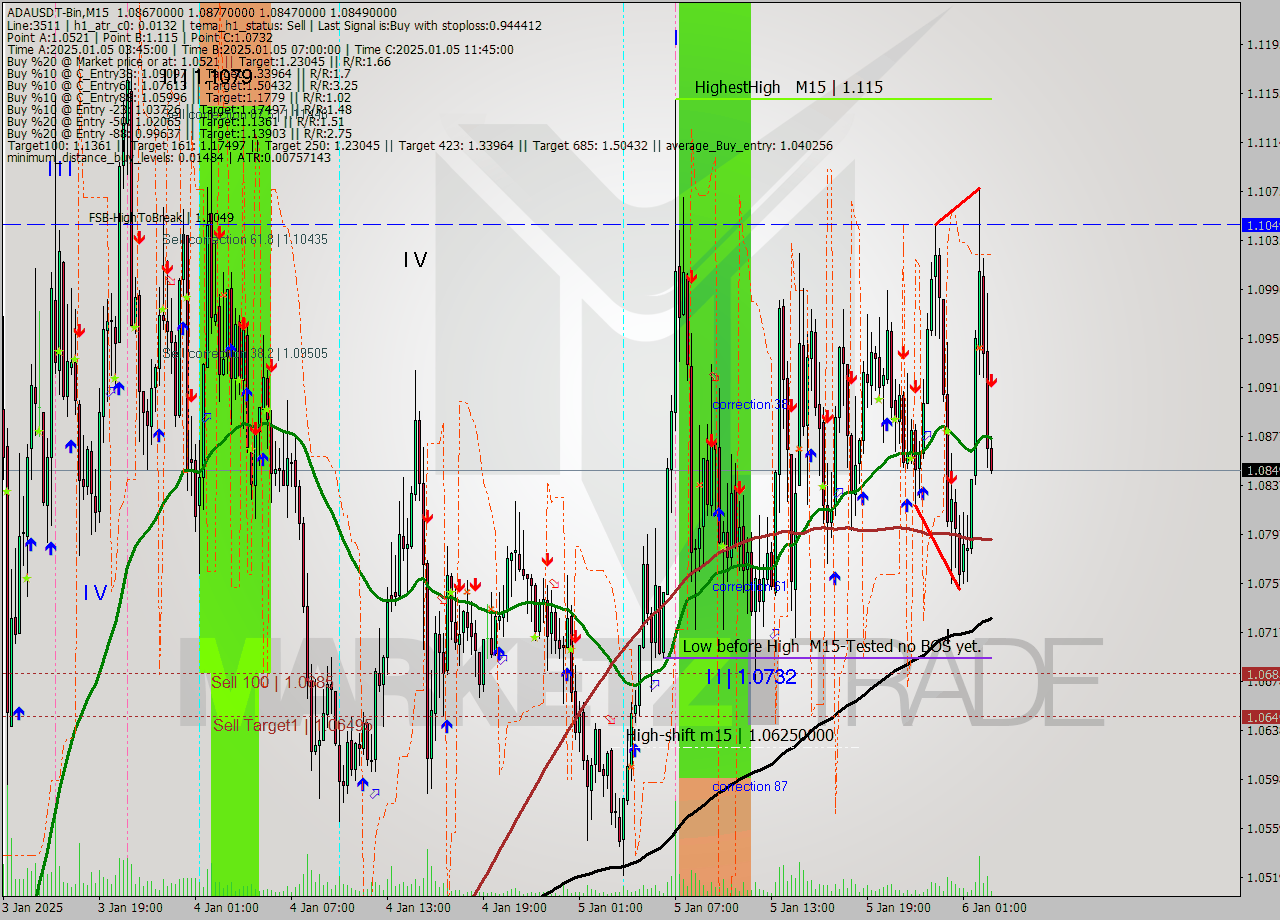Screen dimensions: 1280x920
Task: Click the 'Buy %20 @ Entry -50: 1.02065' line
Action: tap(175, 121)
